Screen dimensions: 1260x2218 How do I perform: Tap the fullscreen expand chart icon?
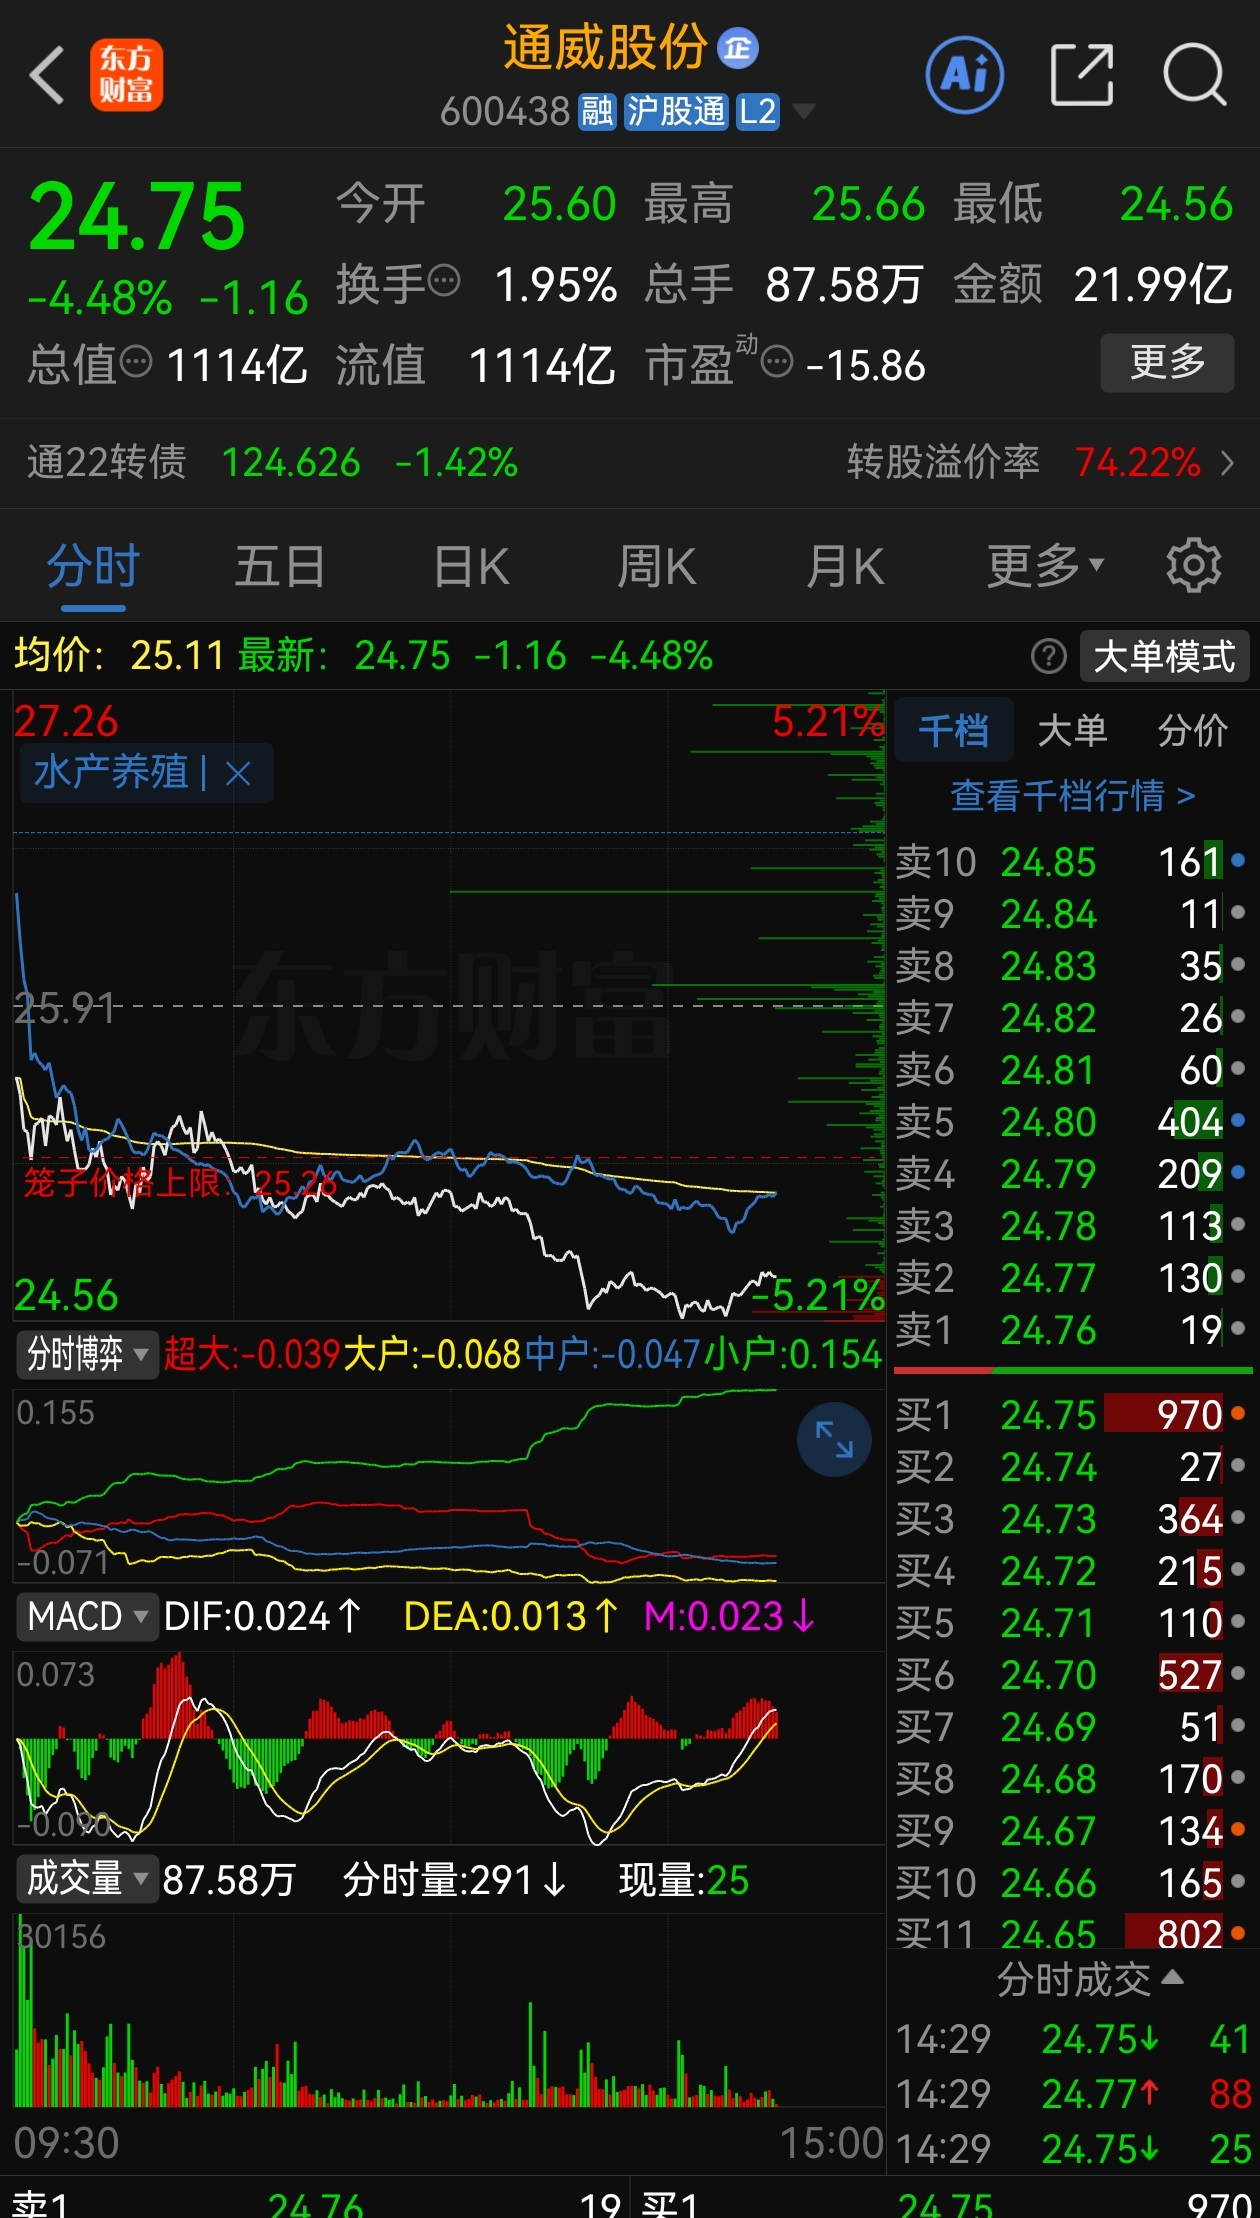pos(834,1440)
